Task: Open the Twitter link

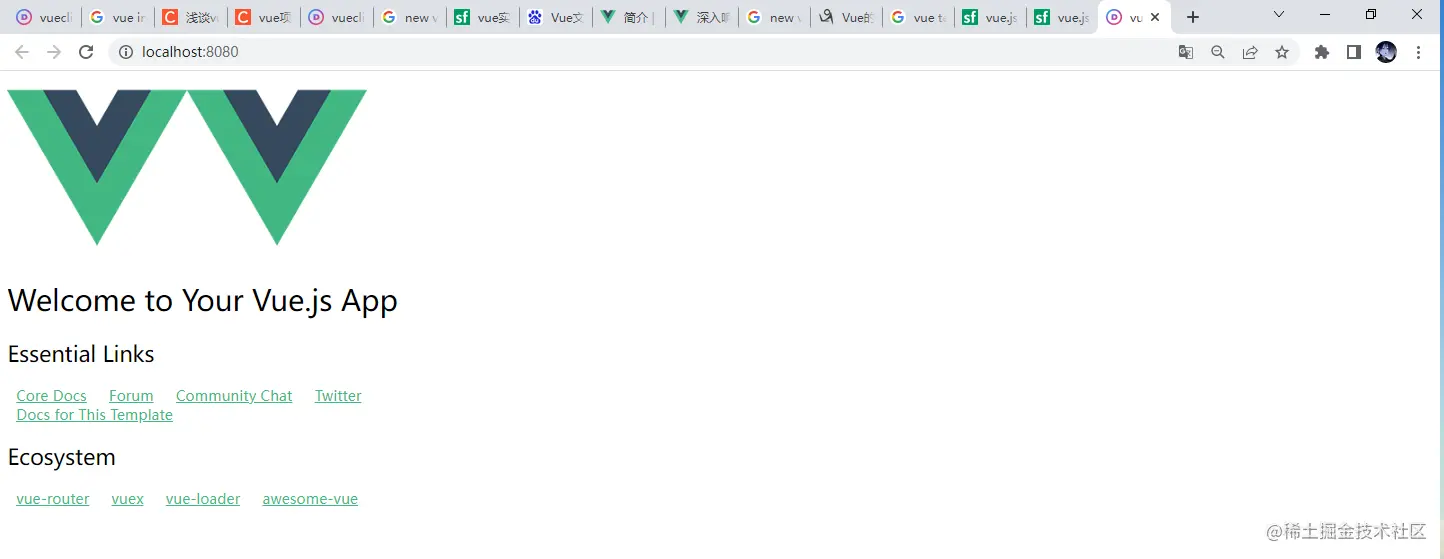Action: 338,396
